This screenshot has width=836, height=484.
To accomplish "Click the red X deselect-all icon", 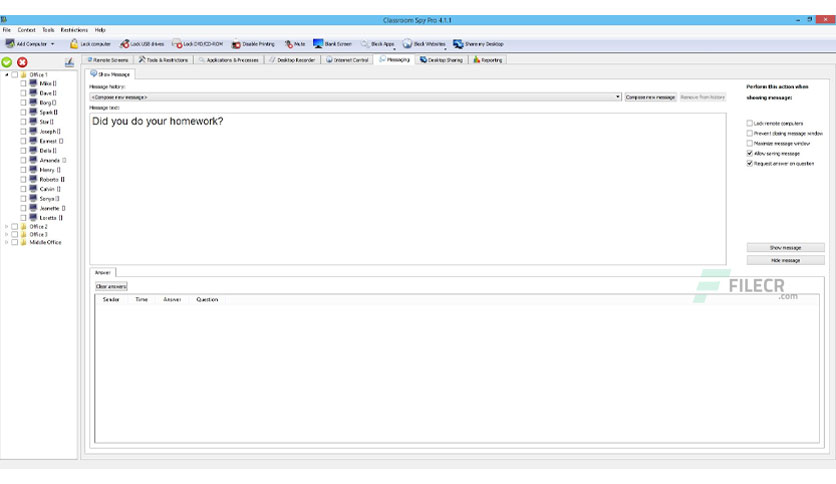I will coord(22,62).
